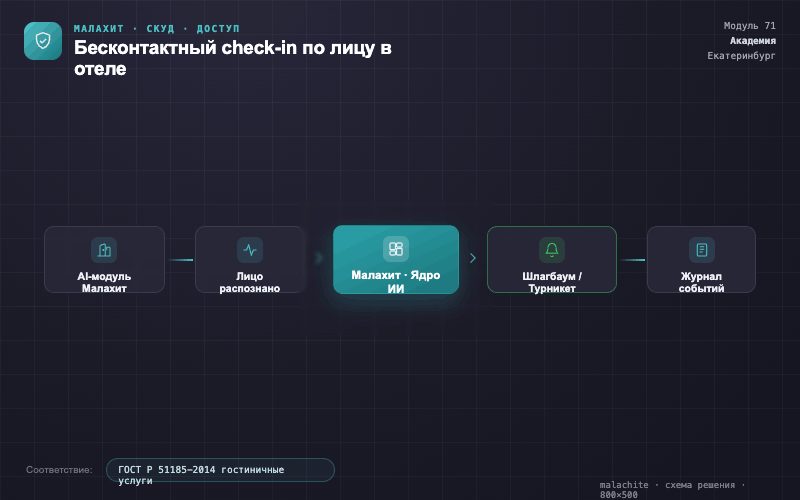The width and height of the screenshot is (800, 500).
Task: Click the building icon in AI-модуль Малахит card
Action: tap(104, 250)
